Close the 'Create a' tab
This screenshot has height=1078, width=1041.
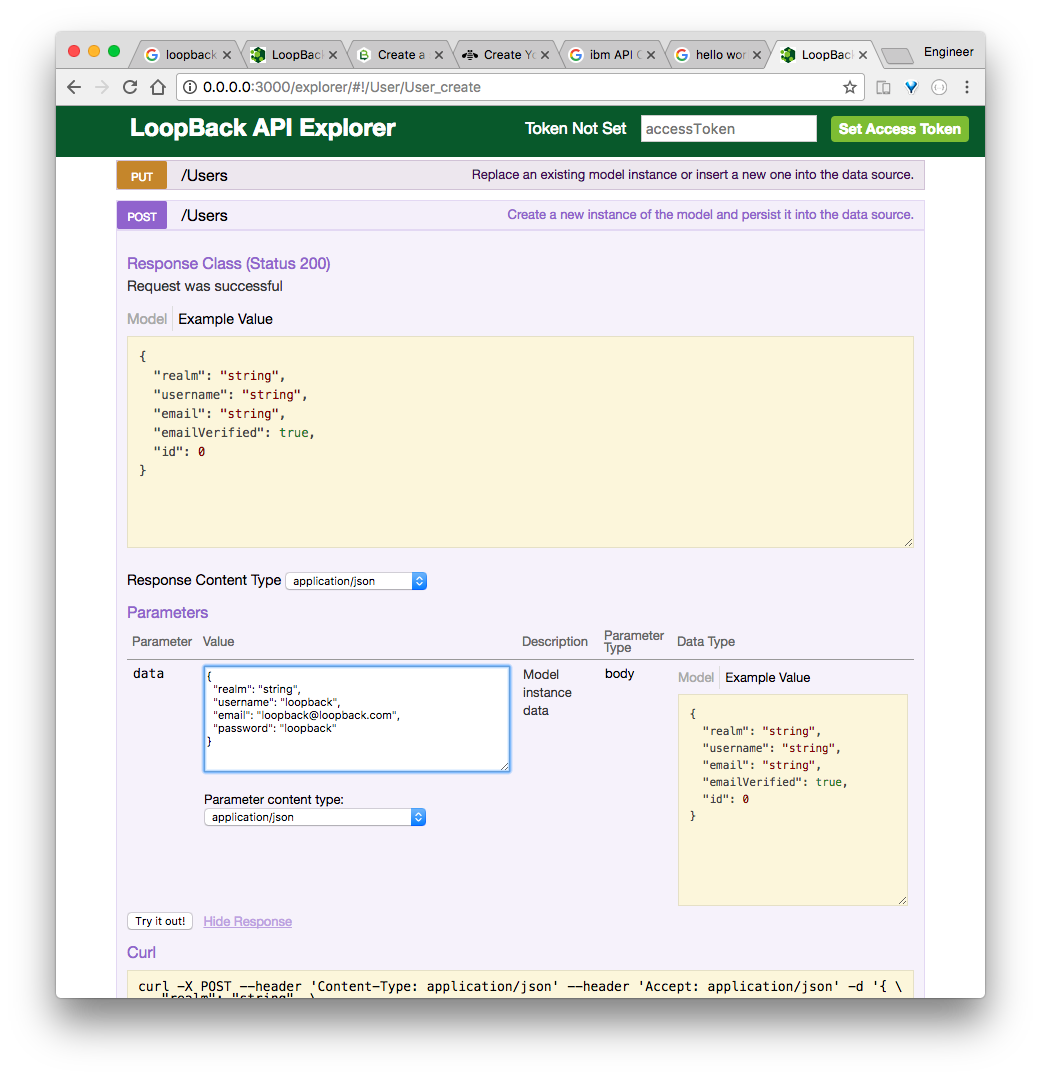439,55
